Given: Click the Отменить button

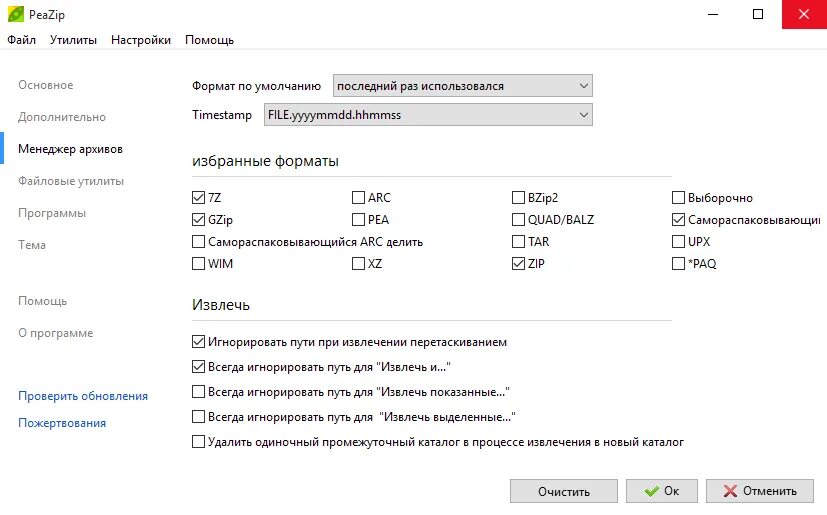Looking at the screenshot, I should pyautogui.click(x=760, y=491).
